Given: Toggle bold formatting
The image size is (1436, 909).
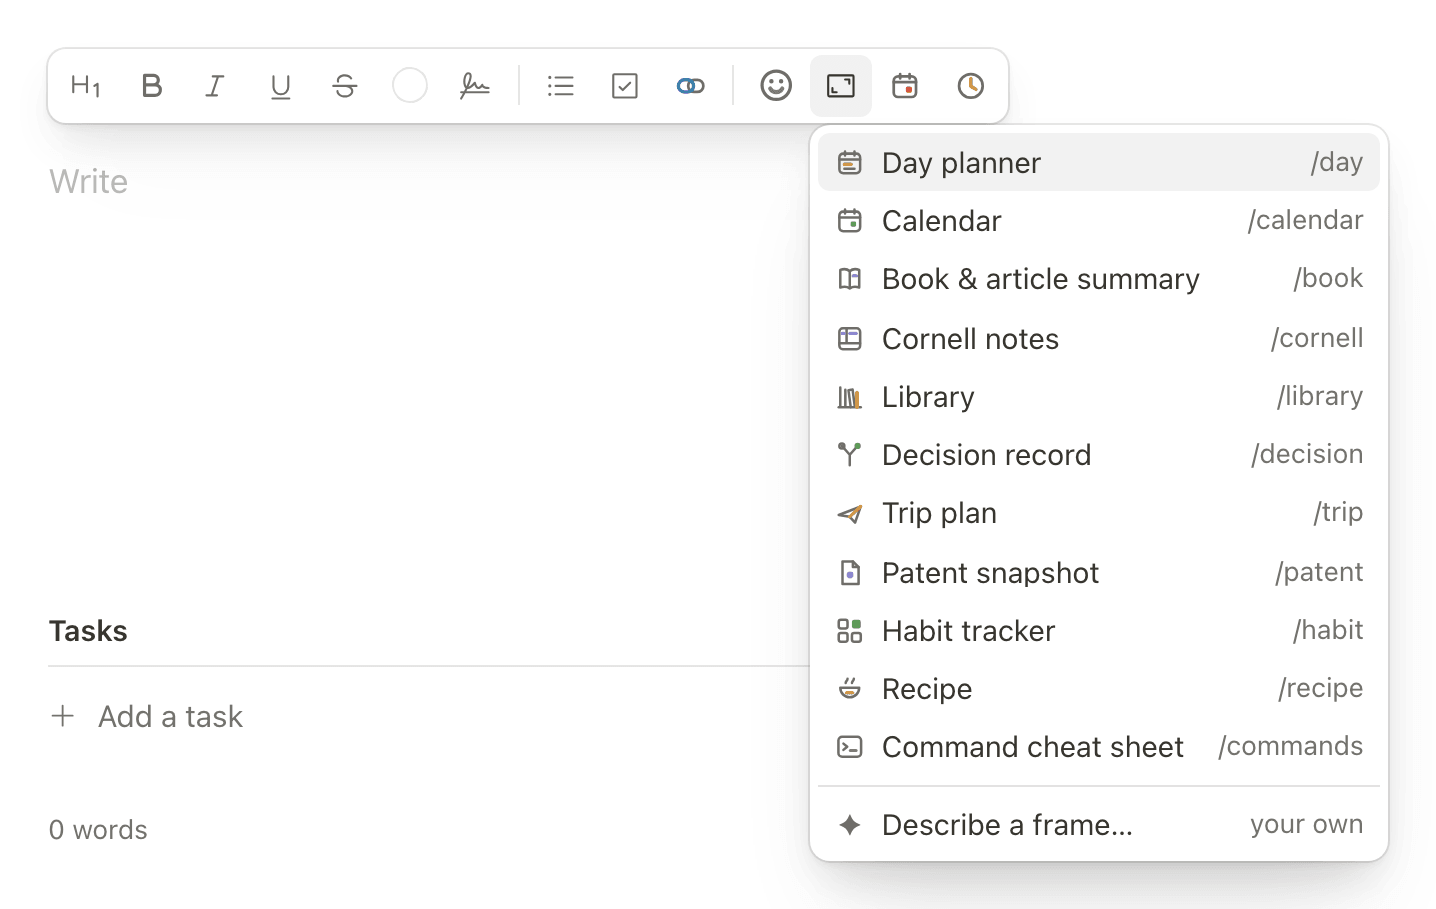Looking at the screenshot, I should point(152,86).
